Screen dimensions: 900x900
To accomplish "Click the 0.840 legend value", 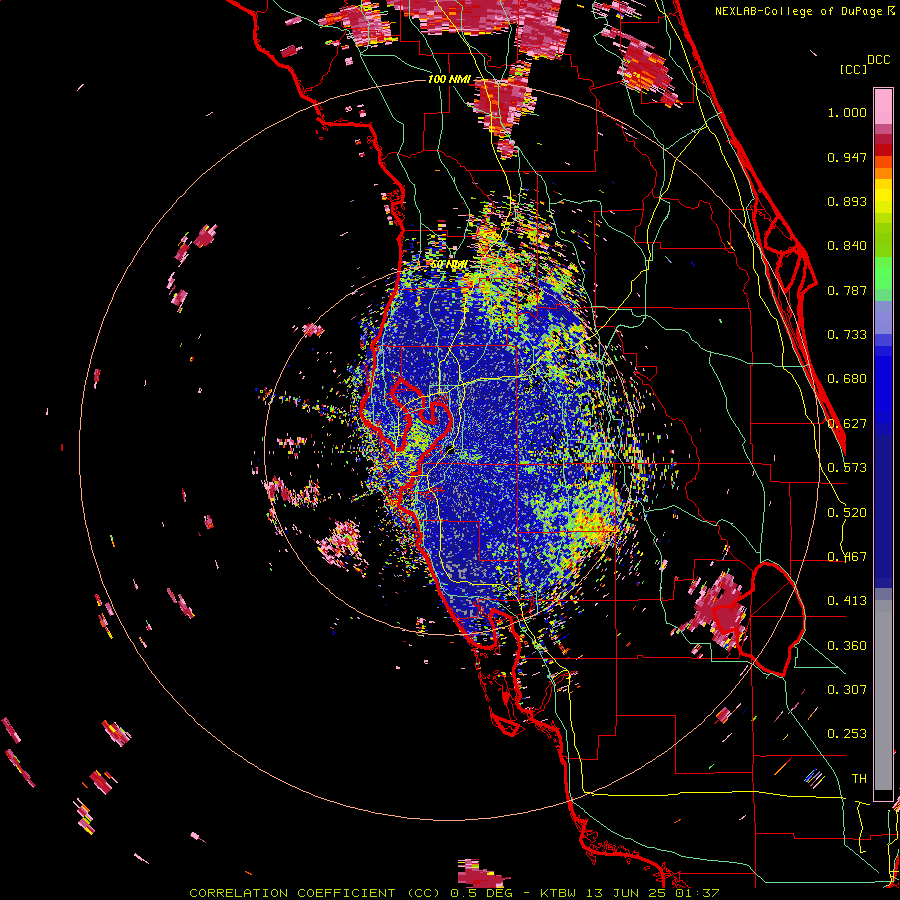I will [847, 246].
